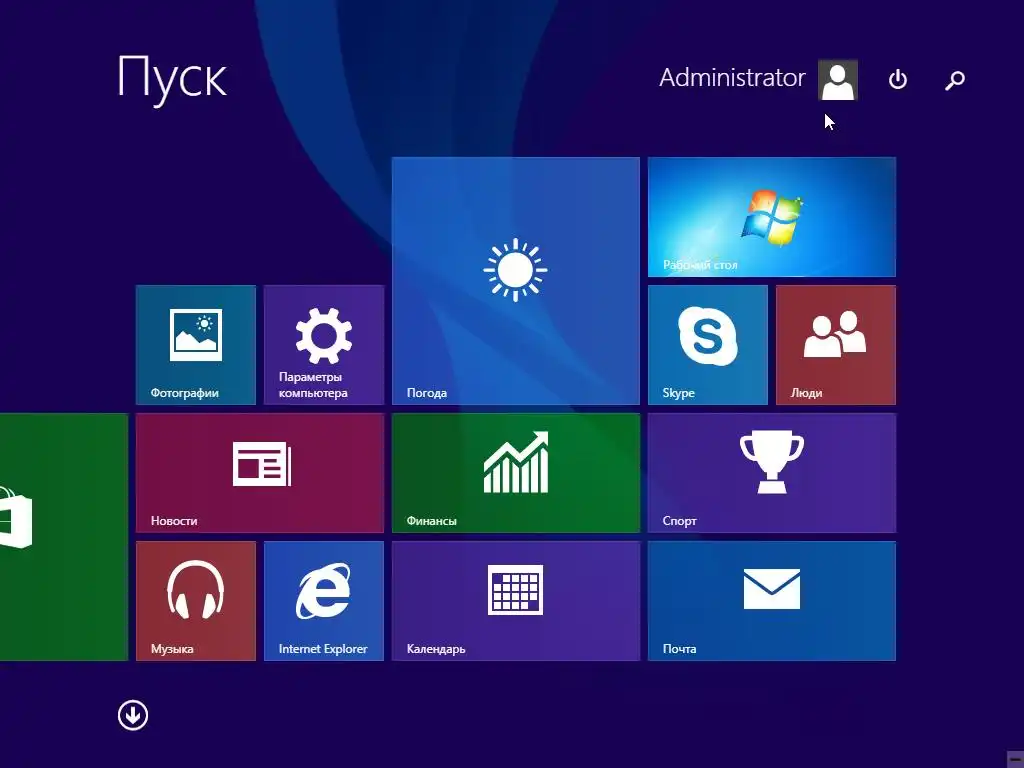1024x768 pixels.
Task: Open Параметры компьютера settings tile
Action: (x=324, y=345)
